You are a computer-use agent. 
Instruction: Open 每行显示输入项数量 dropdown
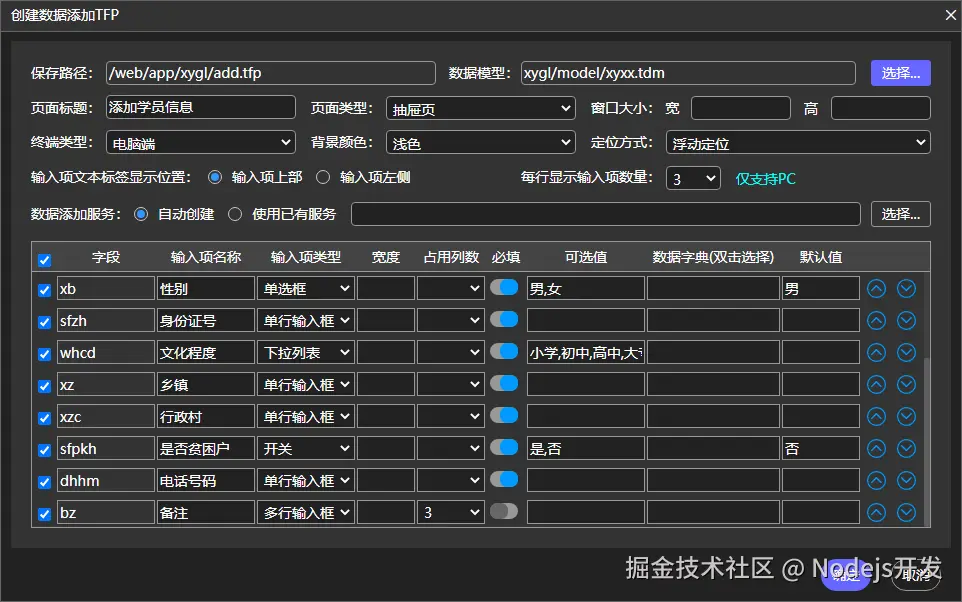[x=693, y=179]
